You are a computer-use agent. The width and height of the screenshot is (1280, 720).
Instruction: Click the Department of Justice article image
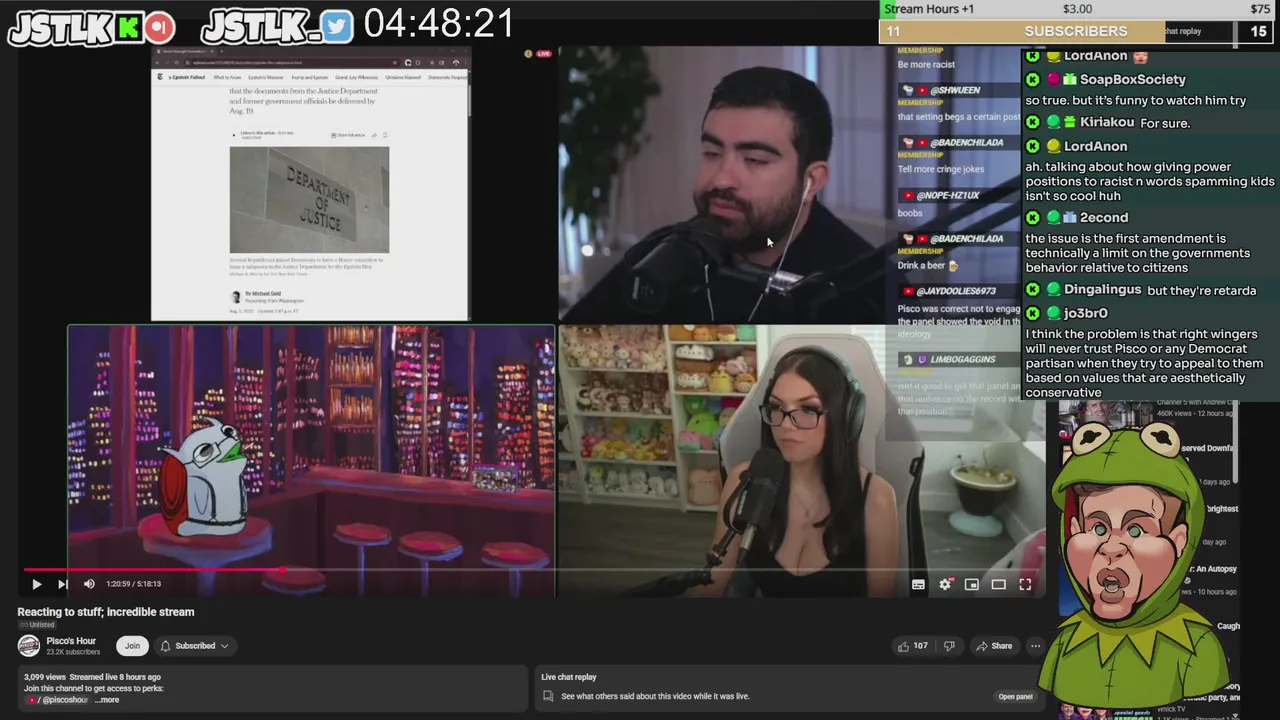[309, 200]
